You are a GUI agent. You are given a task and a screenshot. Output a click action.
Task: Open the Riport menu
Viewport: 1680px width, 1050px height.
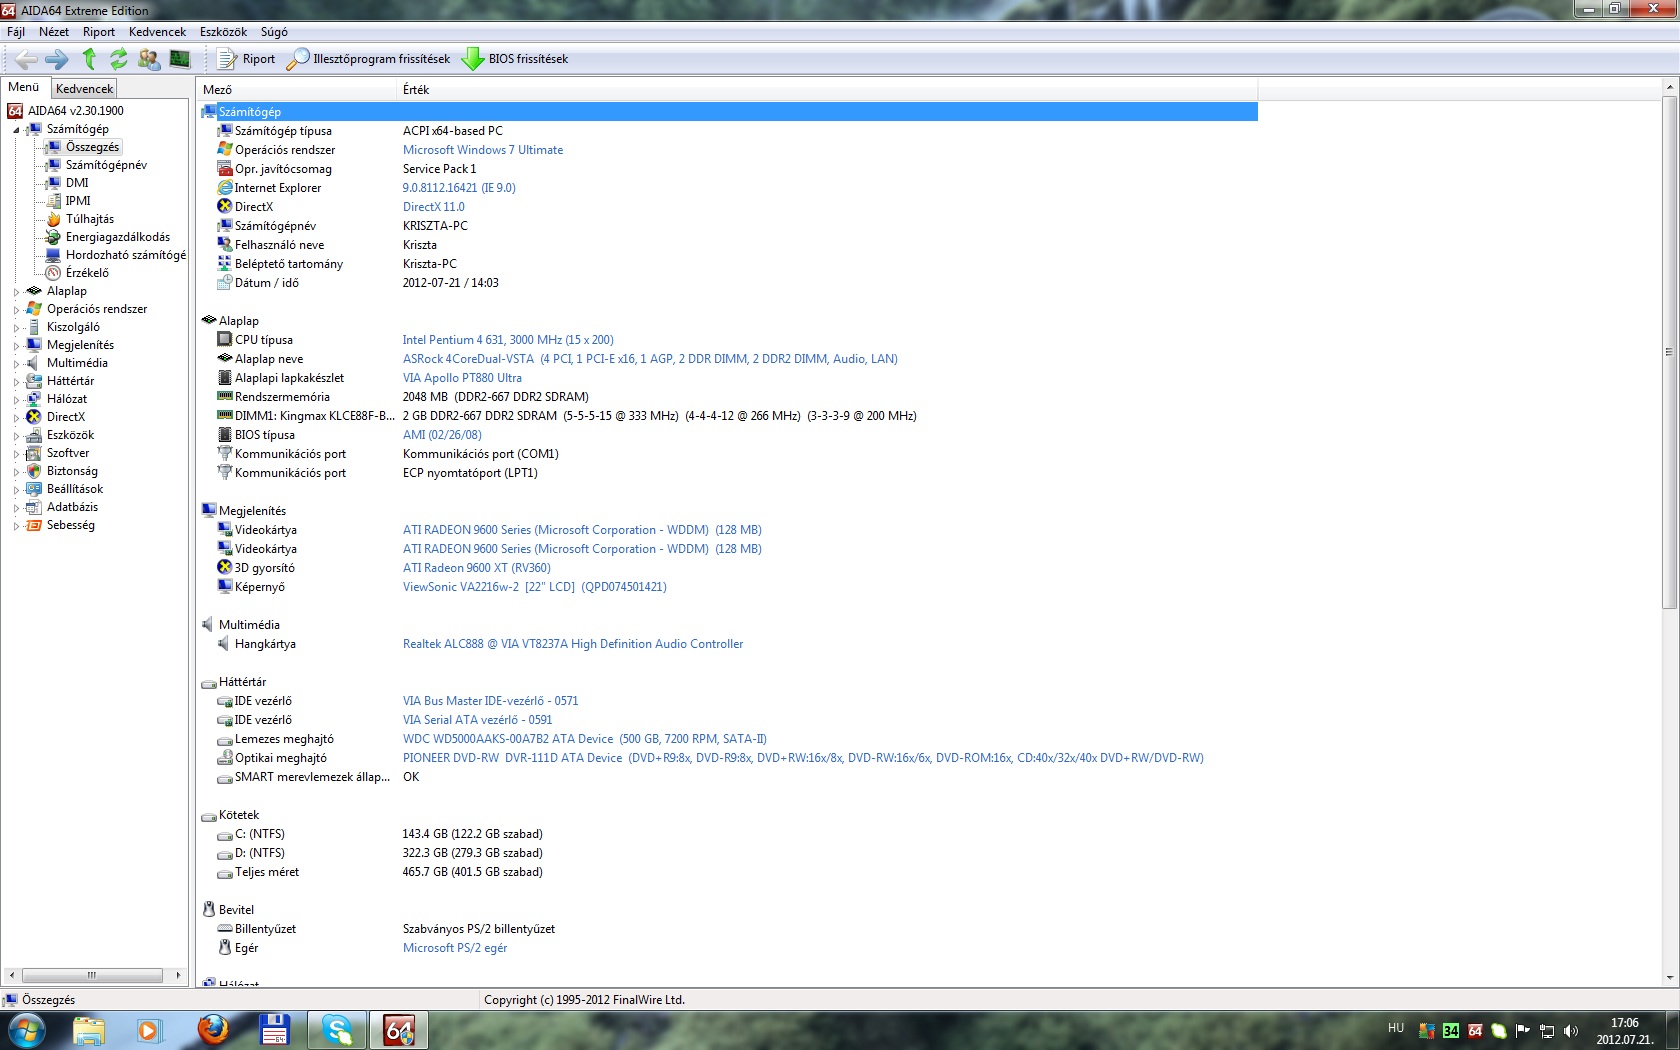(99, 32)
